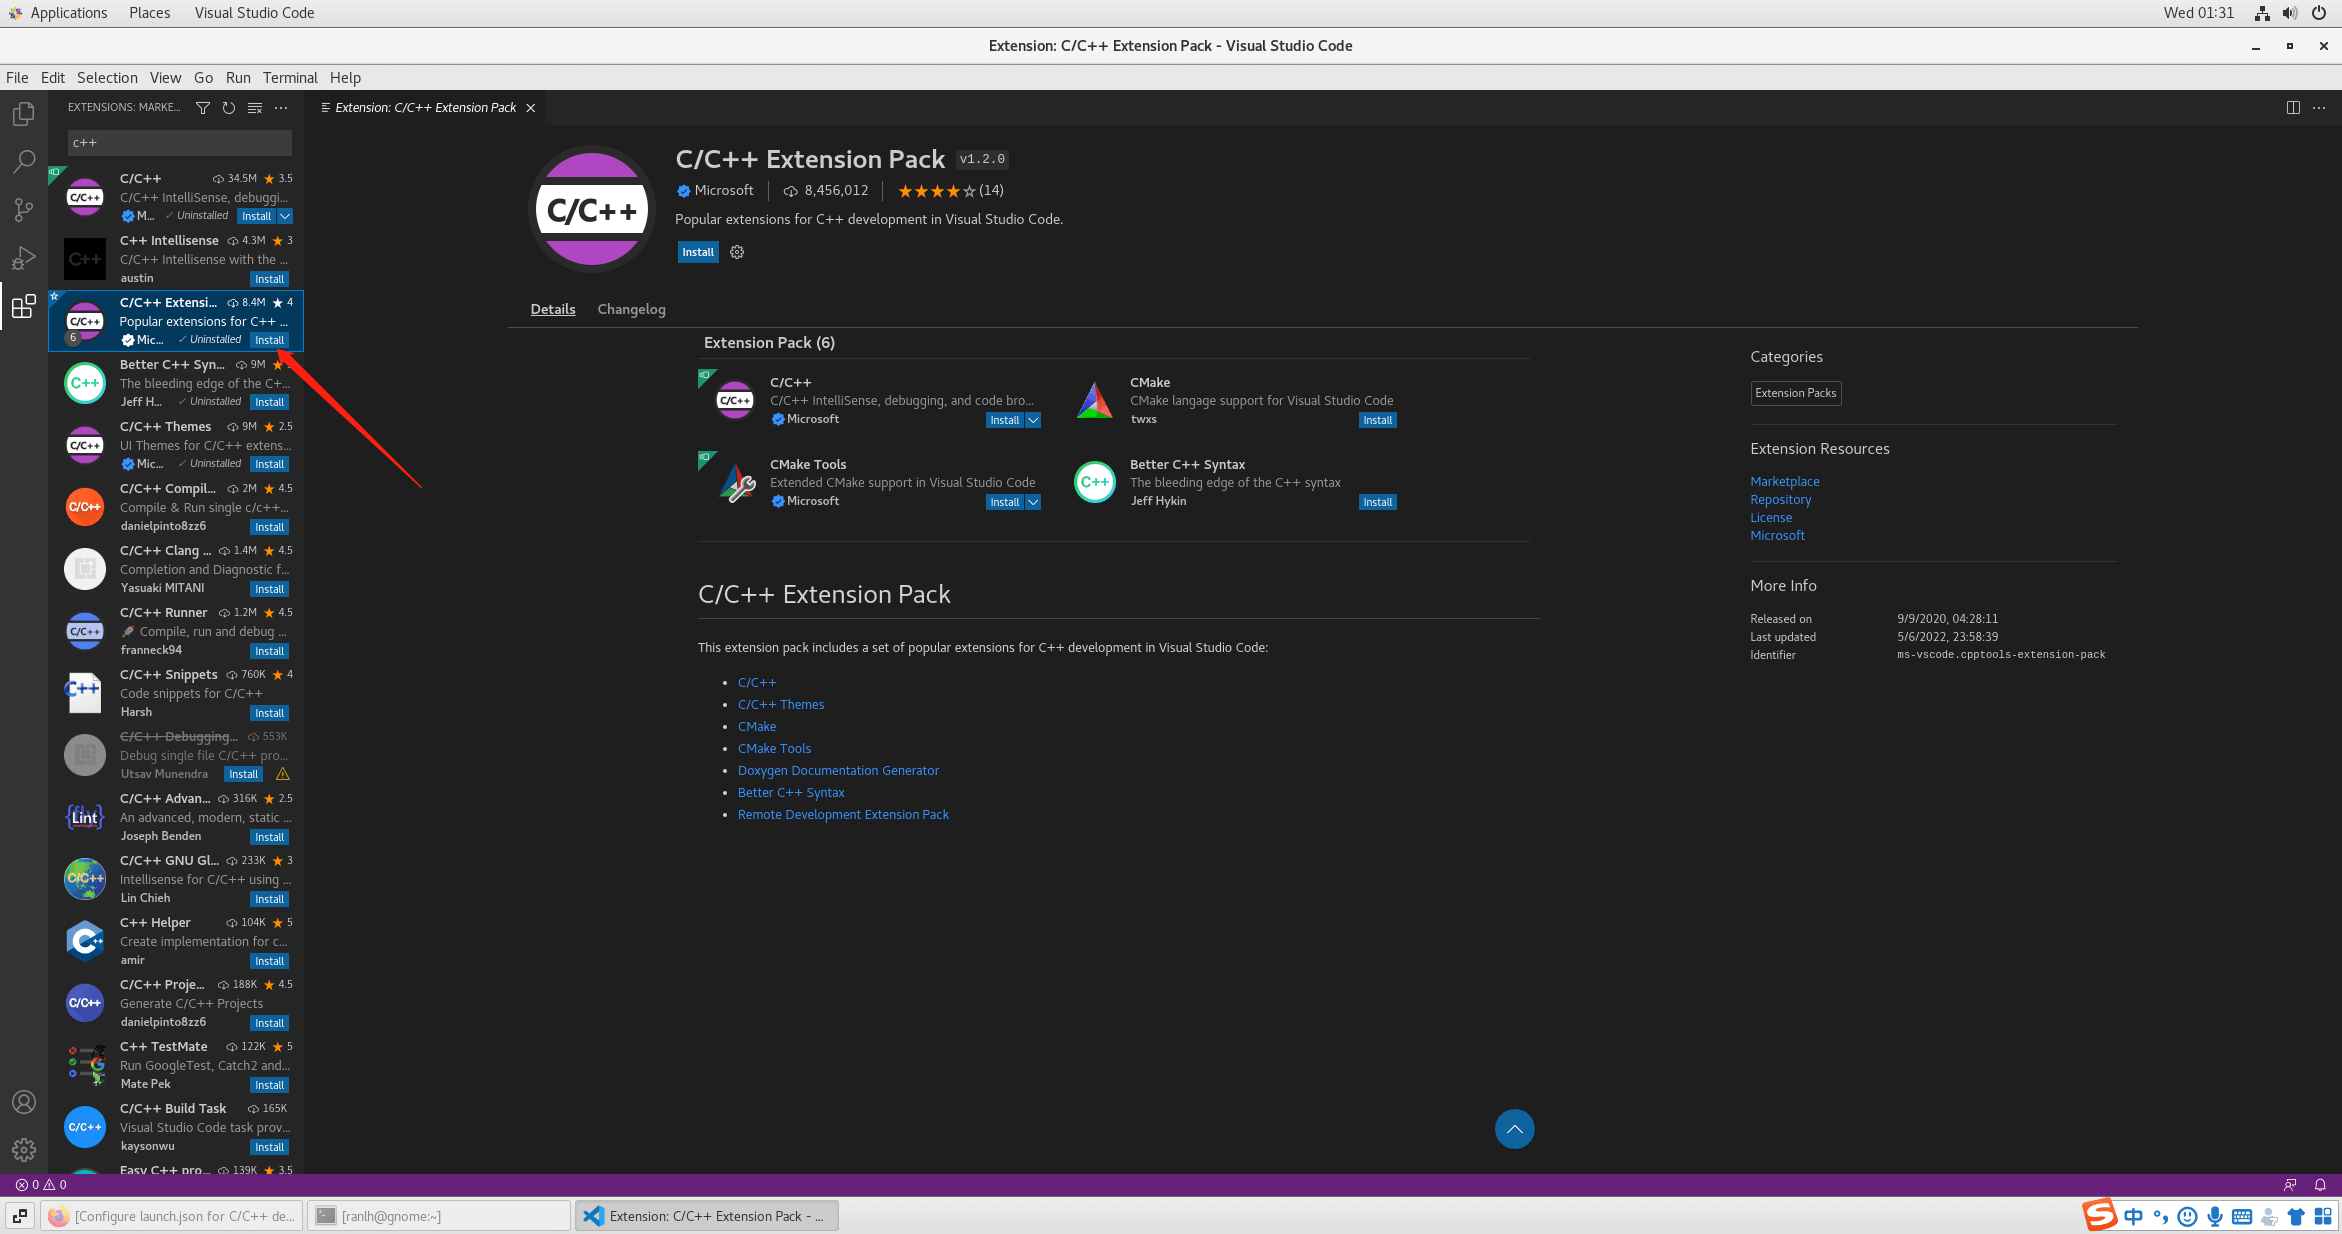Open Run and Debug view icon
Viewport: 2342px width, 1234px height.
pyautogui.click(x=24, y=257)
